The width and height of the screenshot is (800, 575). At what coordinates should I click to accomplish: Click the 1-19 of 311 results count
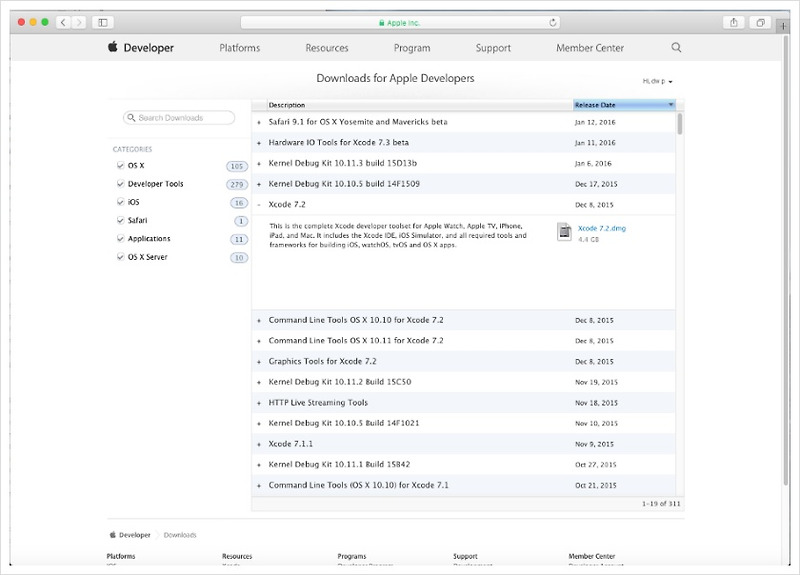[x=661, y=504]
